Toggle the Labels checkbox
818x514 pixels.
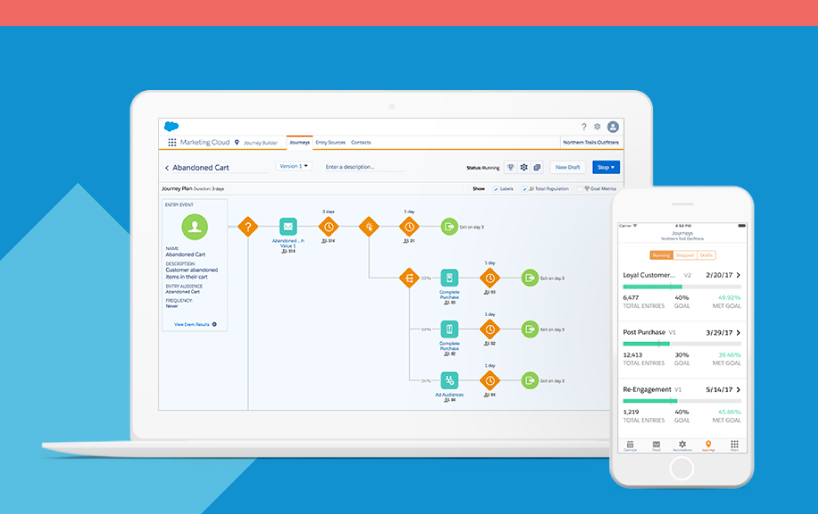(x=496, y=189)
